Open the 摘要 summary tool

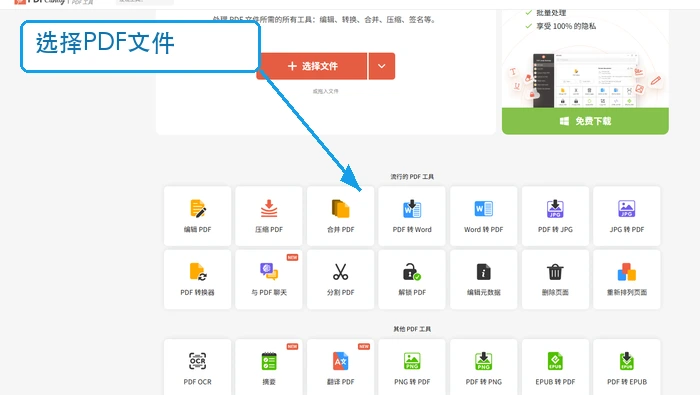point(269,367)
